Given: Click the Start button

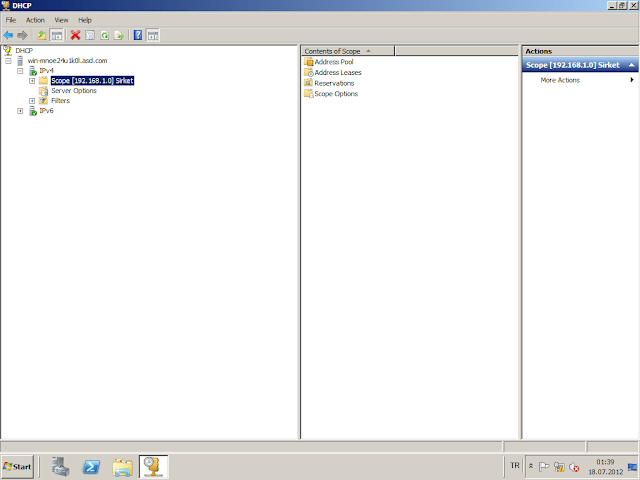Looking at the screenshot, I should click(x=18, y=466).
